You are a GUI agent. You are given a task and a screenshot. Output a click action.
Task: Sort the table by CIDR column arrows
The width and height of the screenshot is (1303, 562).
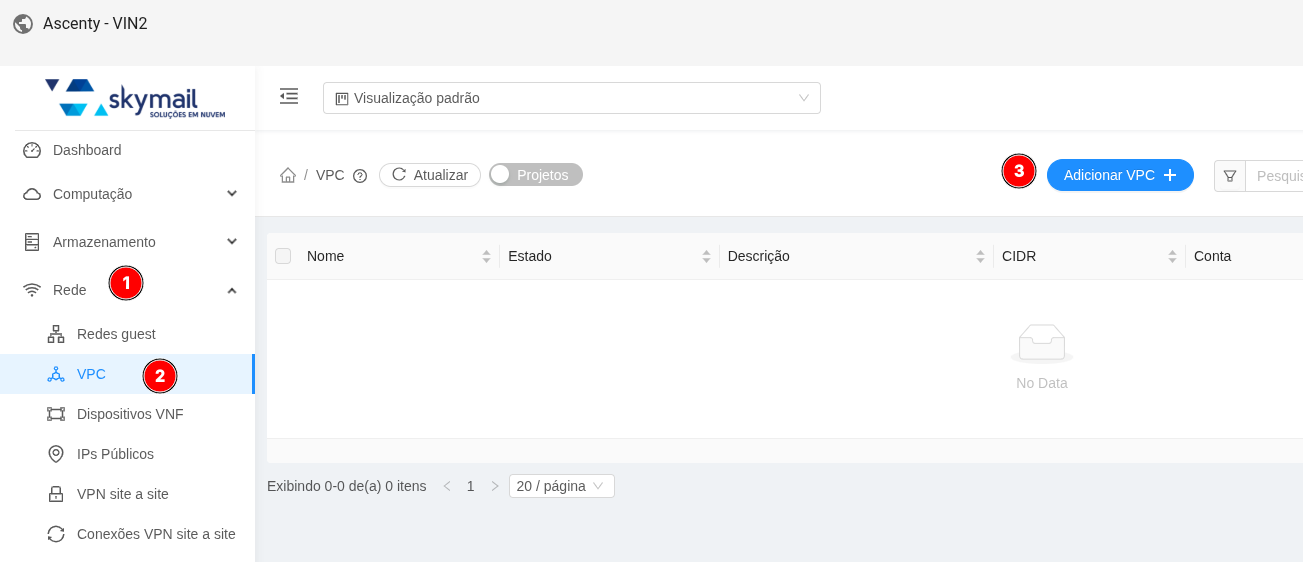pos(1172,256)
